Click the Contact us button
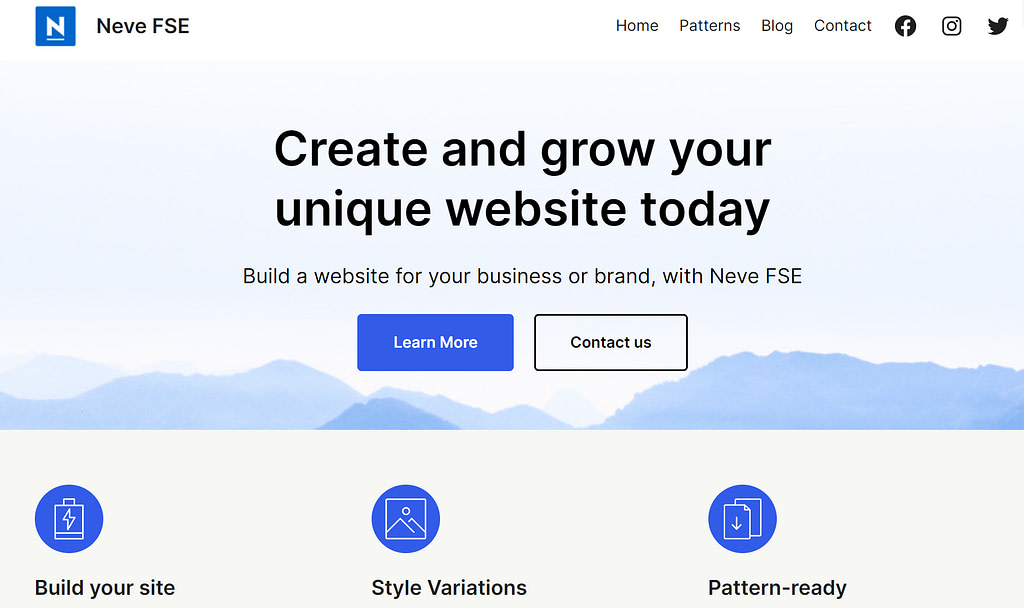The height and width of the screenshot is (608, 1024). [x=611, y=342]
